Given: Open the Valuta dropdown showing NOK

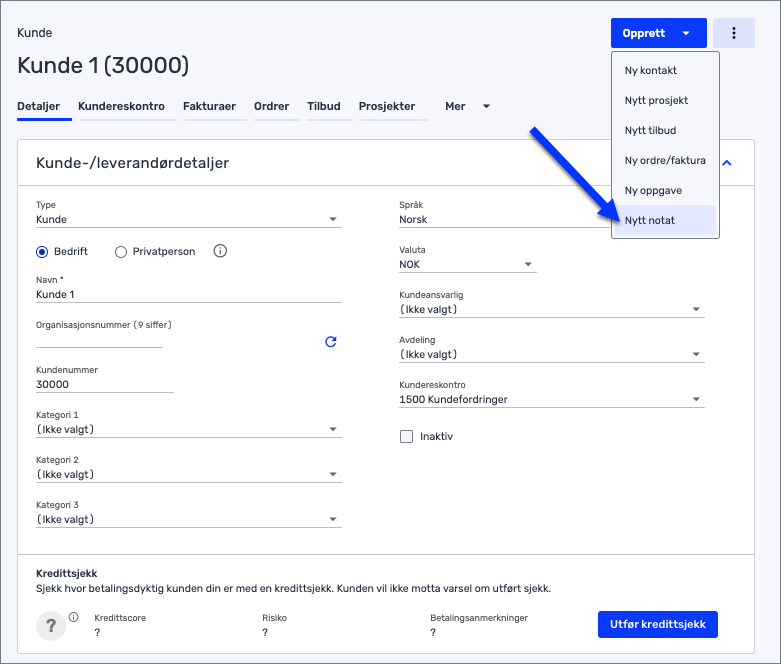Looking at the screenshot, I should point(468,265).
